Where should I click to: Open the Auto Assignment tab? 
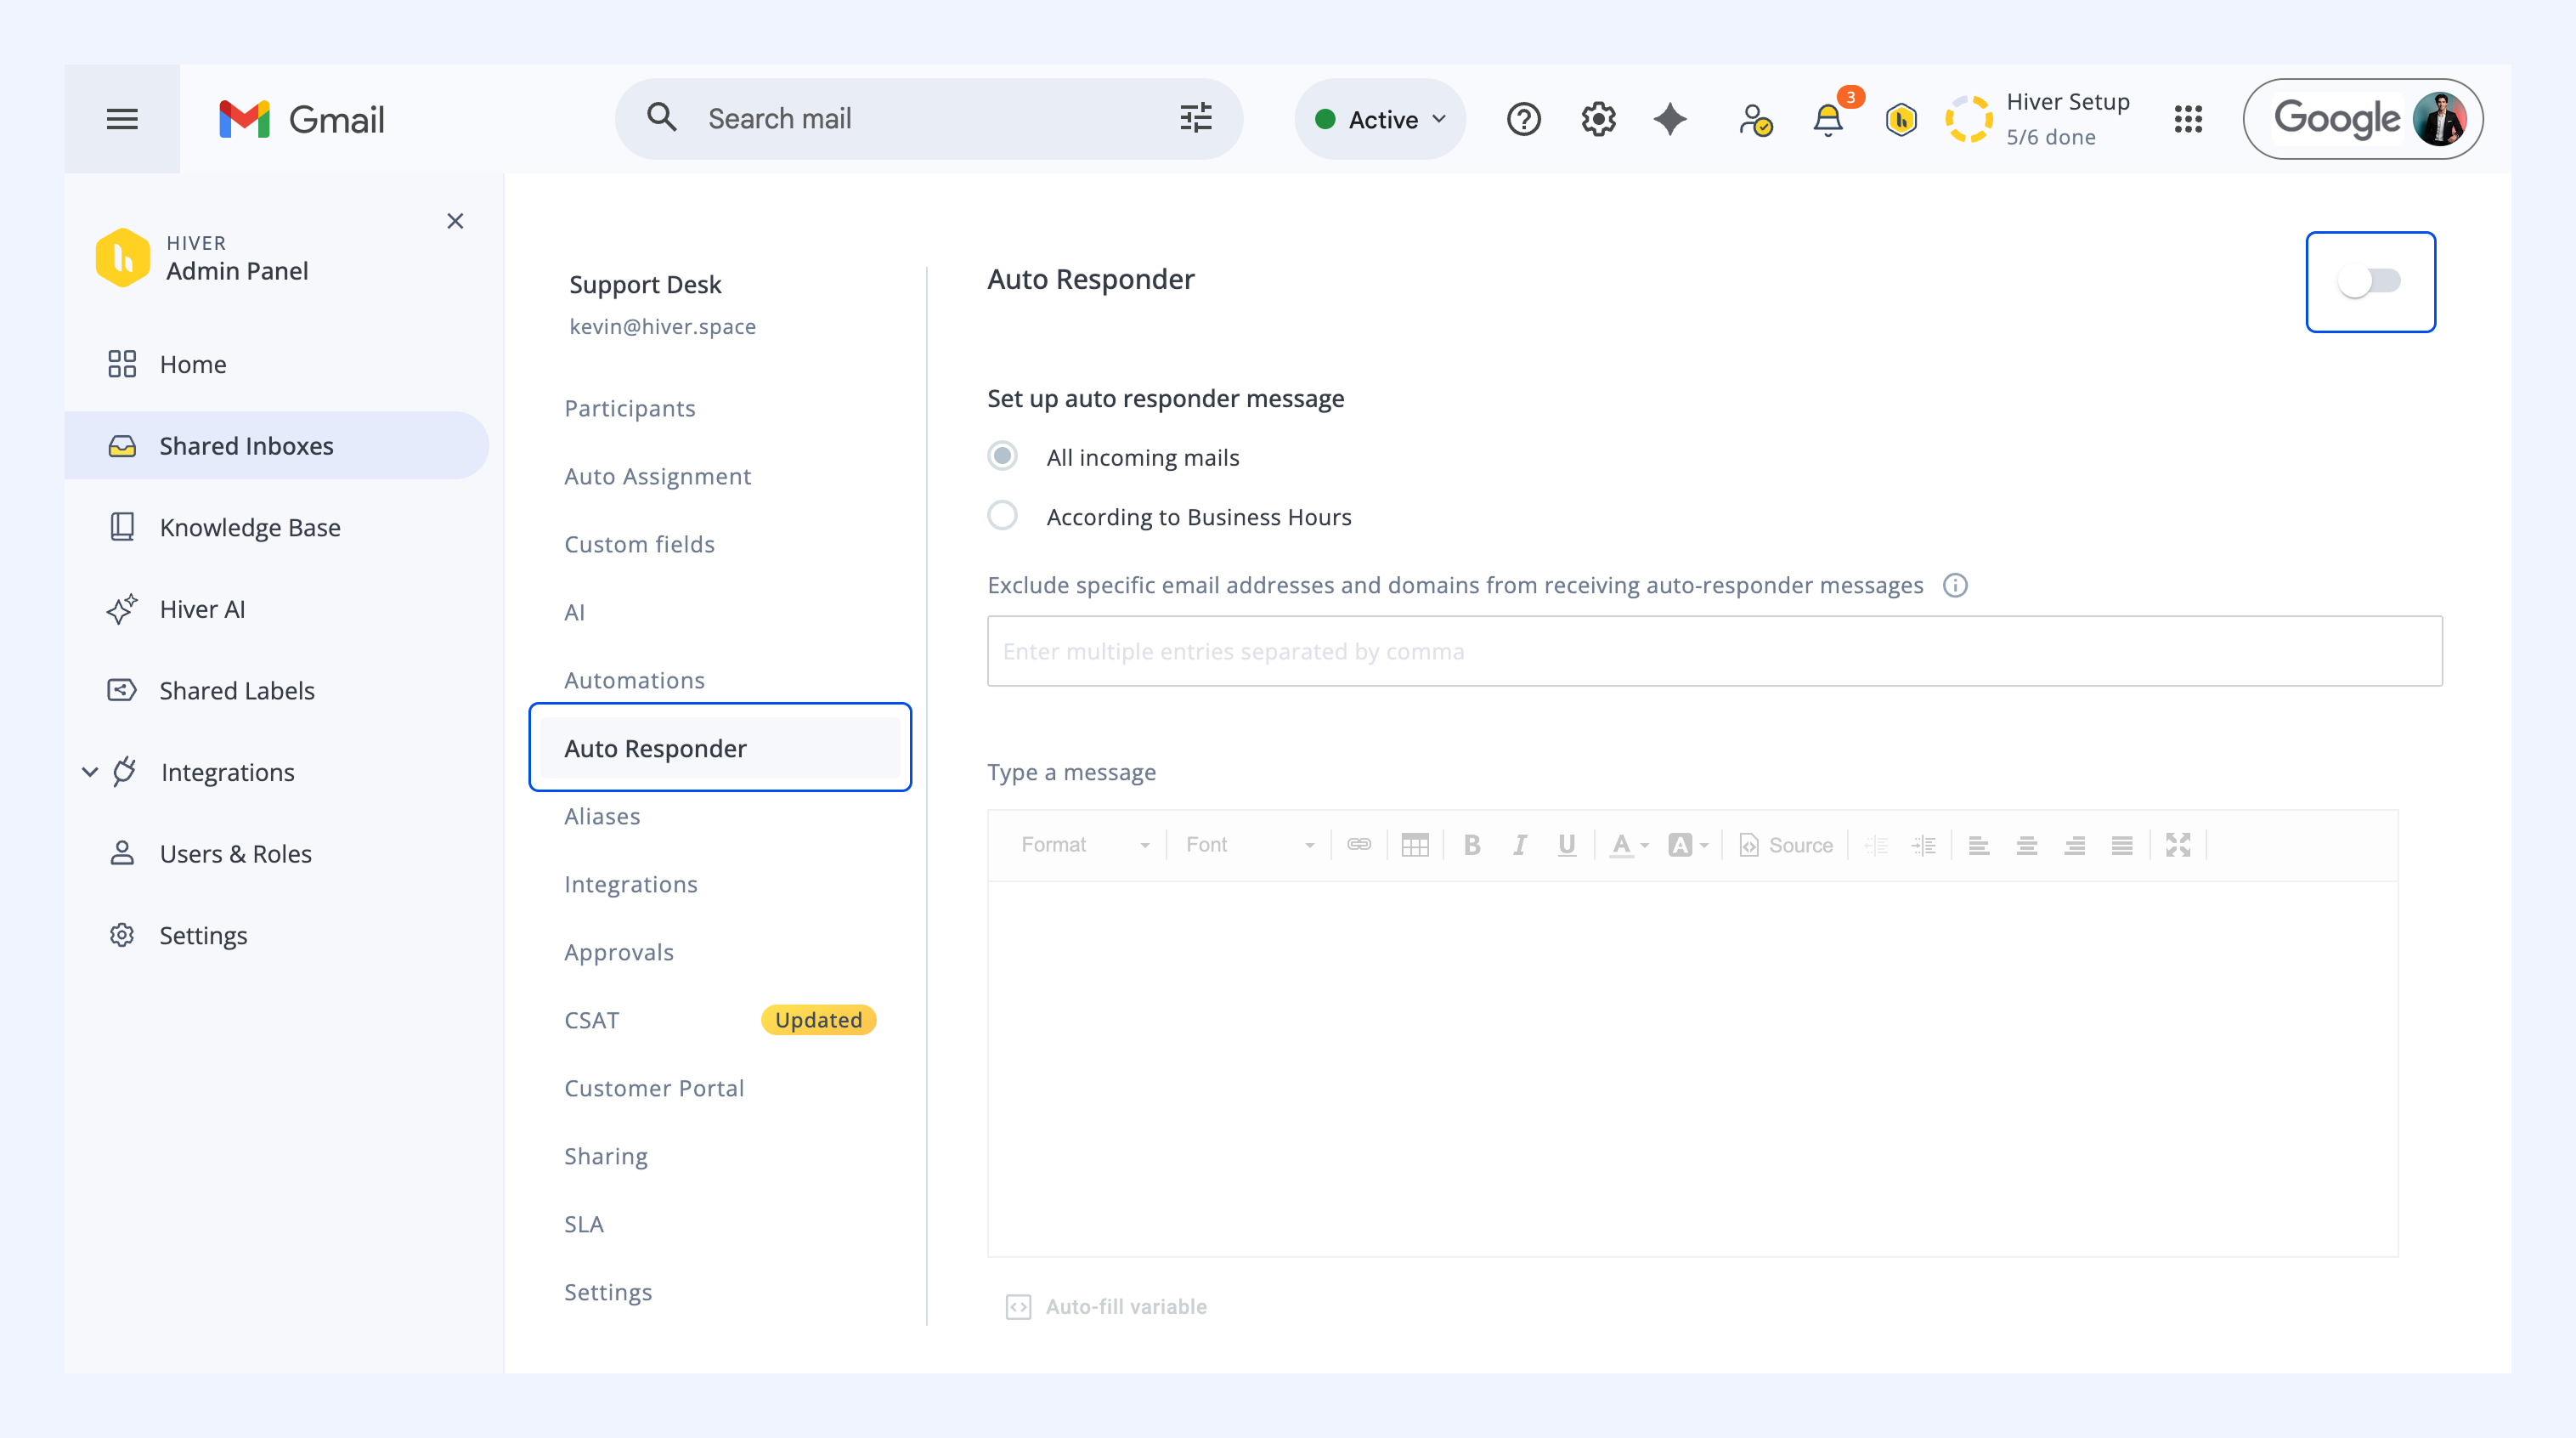pyautogui.click(x=658, y=476)
